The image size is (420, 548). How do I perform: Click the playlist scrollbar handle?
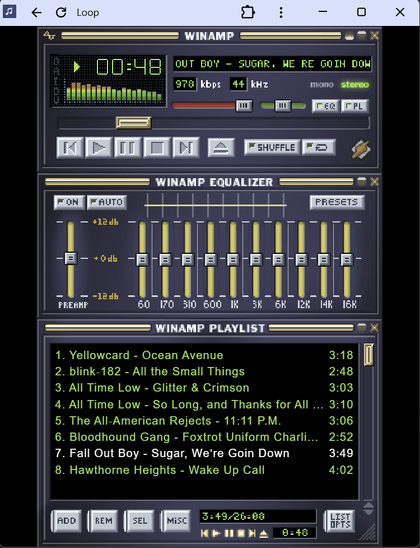tap(368, 354)
